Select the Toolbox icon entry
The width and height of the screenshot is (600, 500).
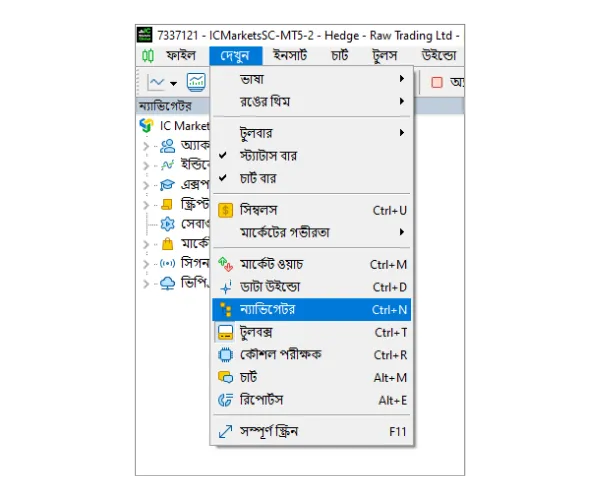click(225, 332)
